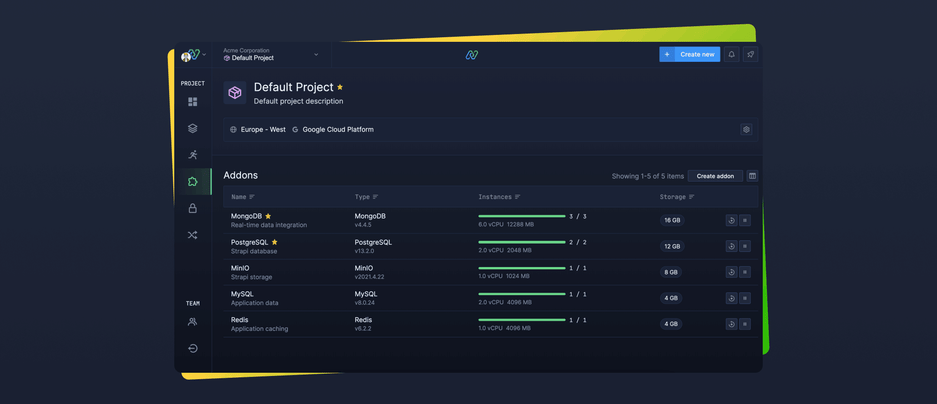Click the Northflank logo in header center
This screenshot has height=404, width=937.
tap(472, 55)
